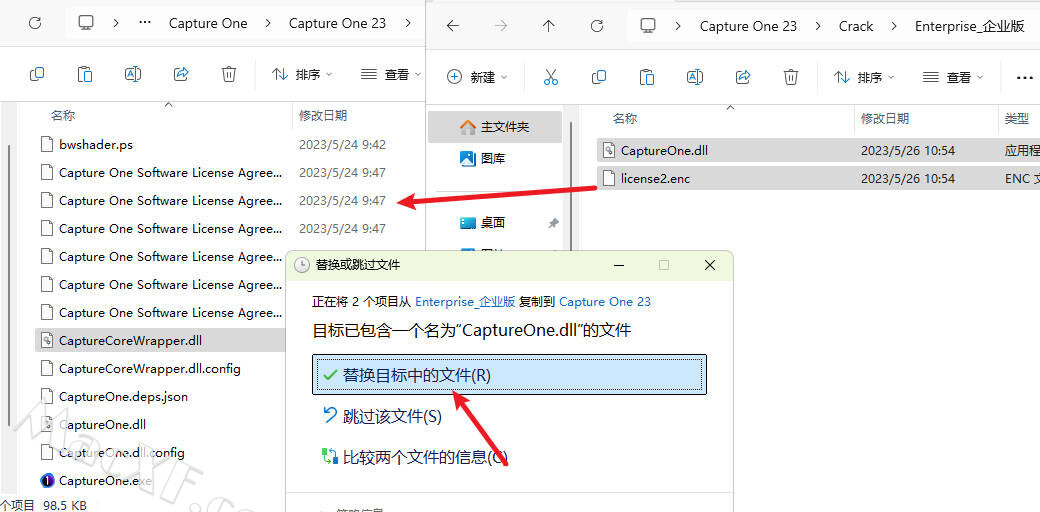This screenshot has height=512, width=1040.
Task: Expand chevron after "Capture One" in left breadcrumb
Action: click(268, 23)
